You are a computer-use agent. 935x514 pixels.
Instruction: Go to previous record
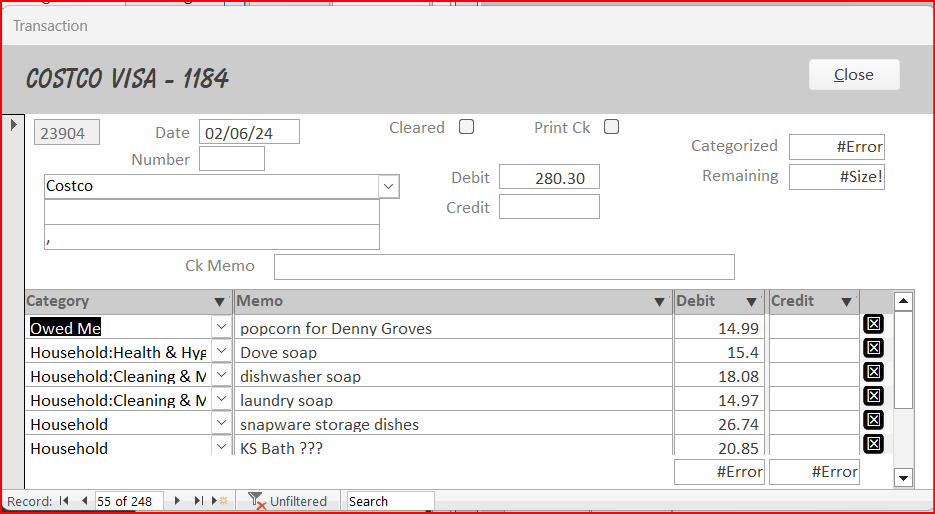85,501
